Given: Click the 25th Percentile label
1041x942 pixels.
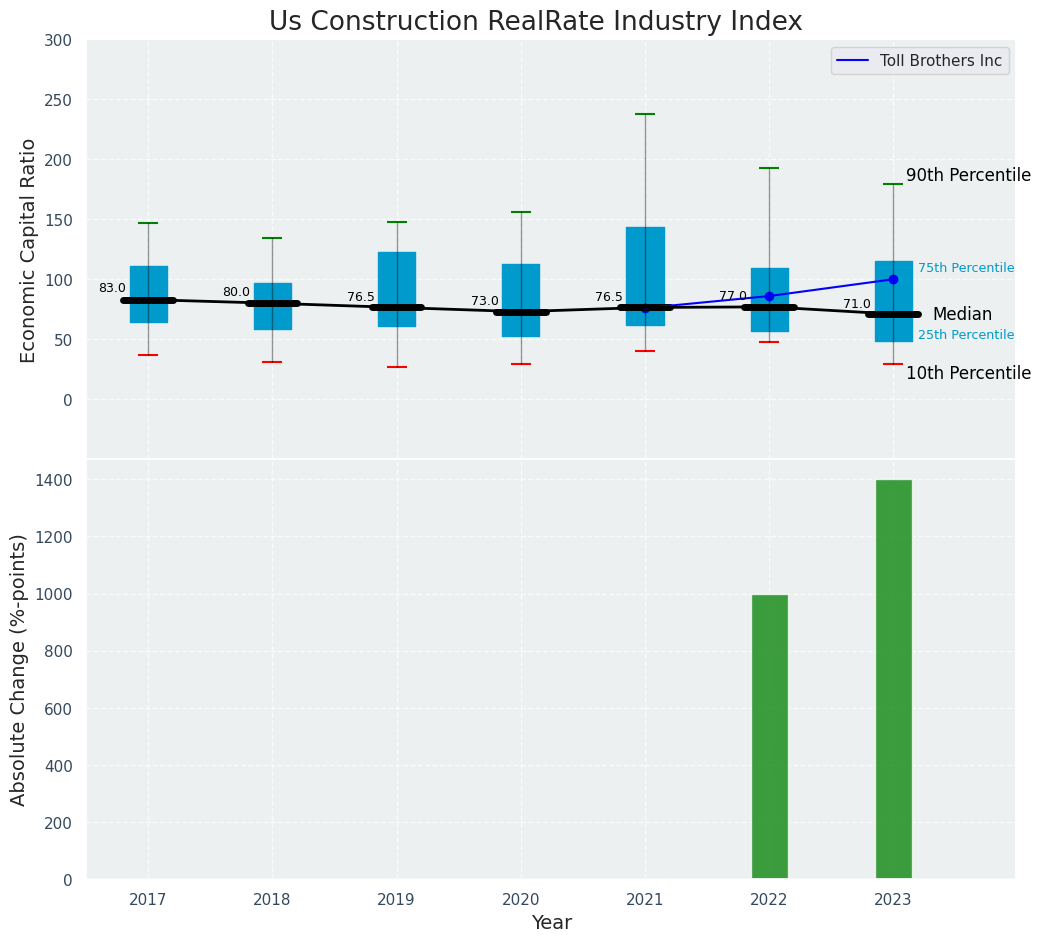Looking at the screenshot, I should click(965, 335).
